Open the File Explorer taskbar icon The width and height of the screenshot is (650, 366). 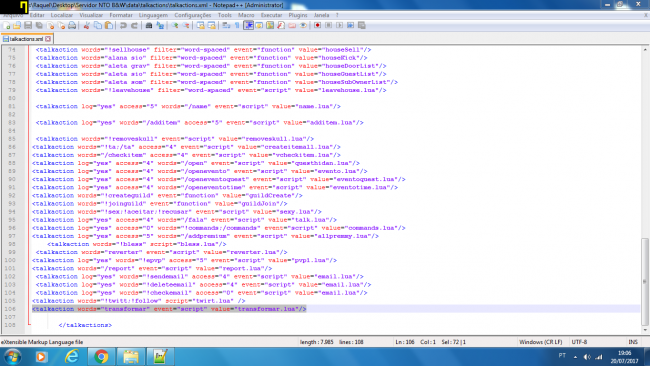pyautogui.click(x=131, y=356)
